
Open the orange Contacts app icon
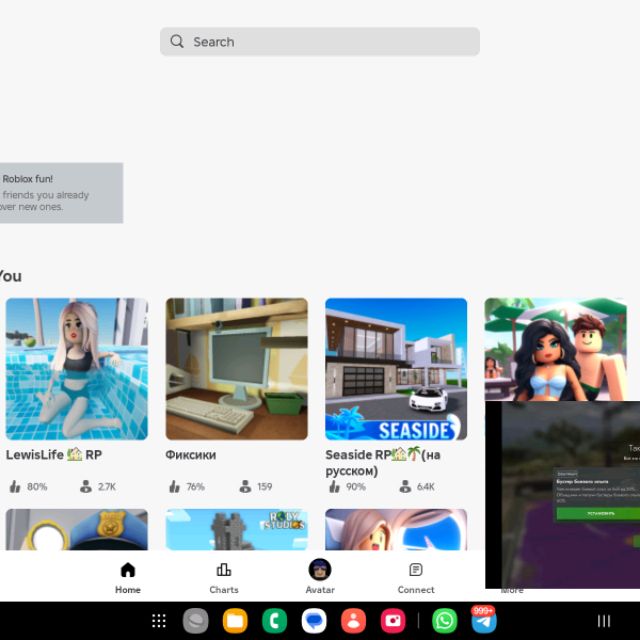[353, 621]
